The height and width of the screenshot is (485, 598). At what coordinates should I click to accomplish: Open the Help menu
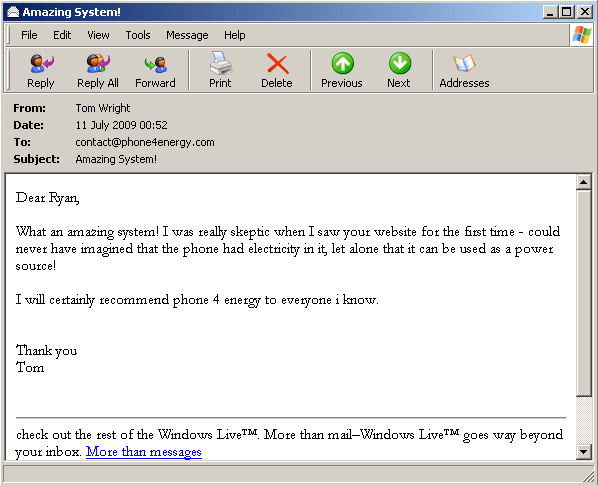point(235,35)
